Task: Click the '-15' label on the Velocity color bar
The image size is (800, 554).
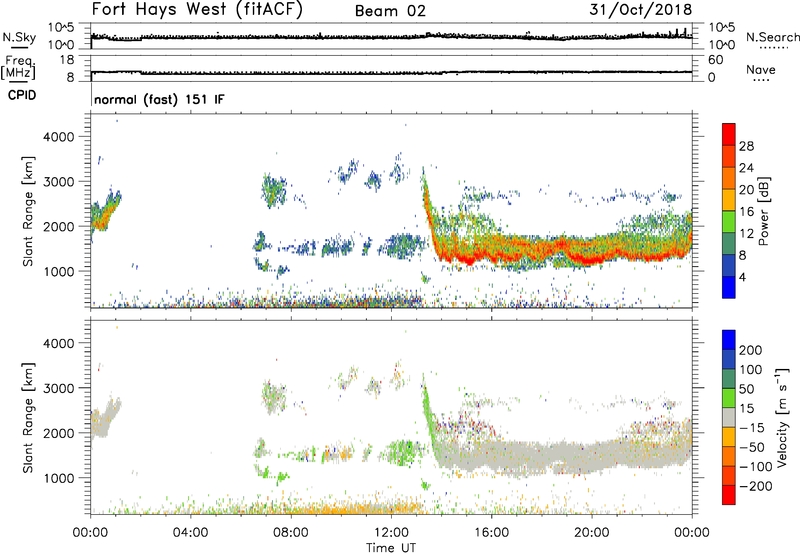Action: pyautogui.click(x=751, y=427)
